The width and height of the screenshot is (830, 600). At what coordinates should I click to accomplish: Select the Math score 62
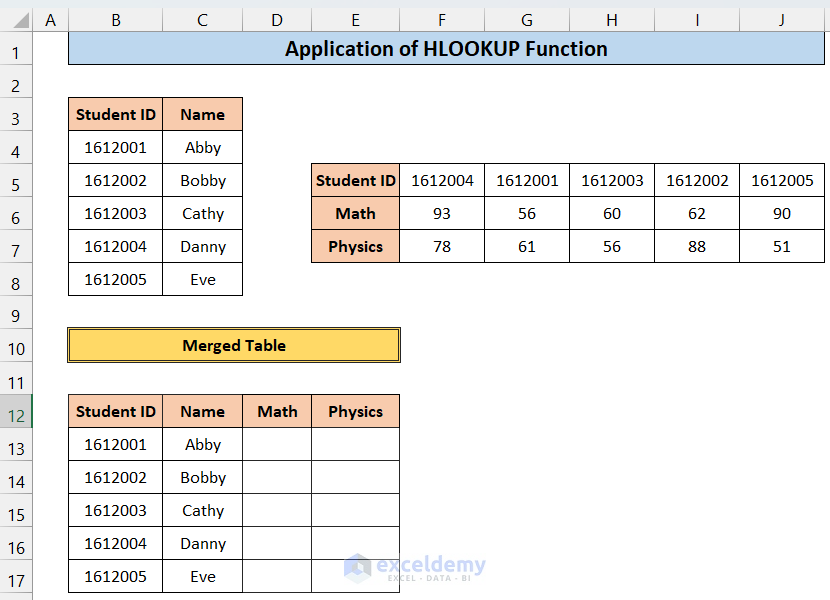(697, 213)
